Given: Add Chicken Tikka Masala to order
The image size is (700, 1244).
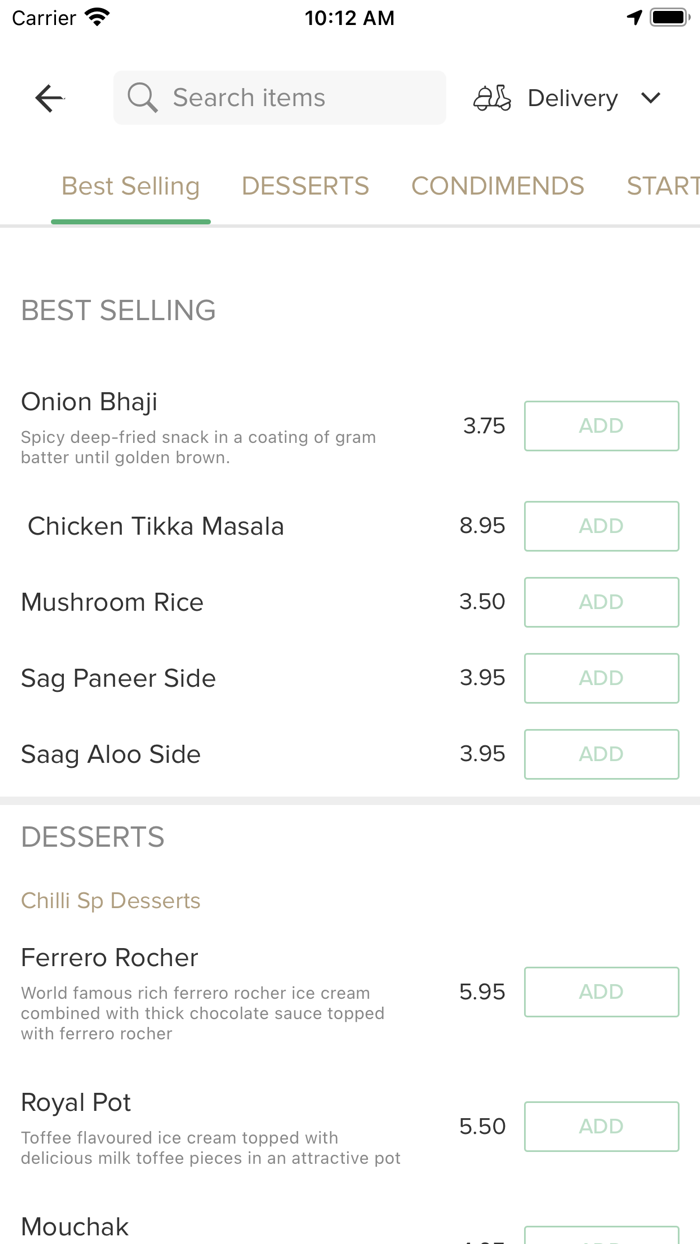Looking at the screenshot, I should pos(601,526).
